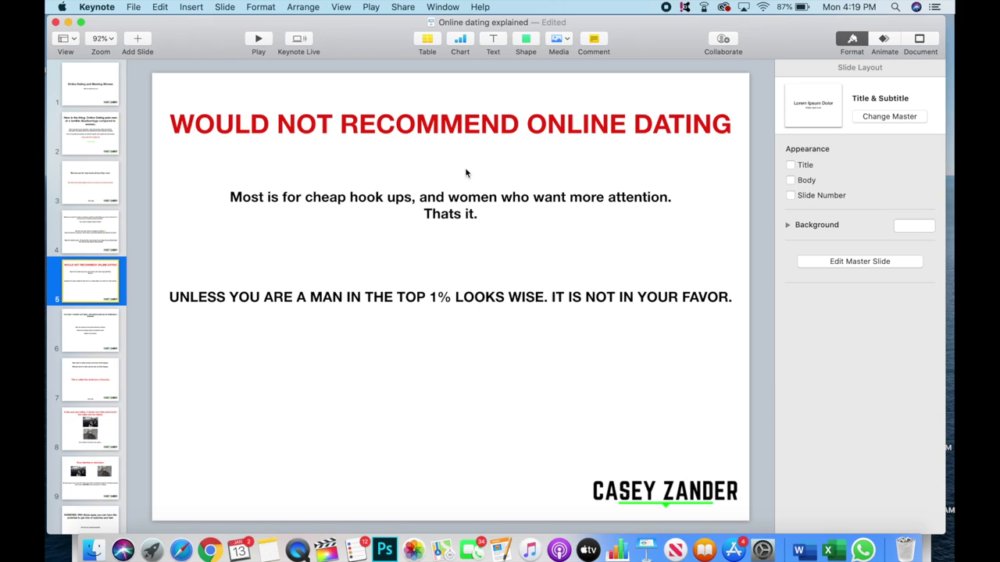Screen dimensions: 1000x562
Task: Open the Slide menu
Action: click(x=224, y=7)
